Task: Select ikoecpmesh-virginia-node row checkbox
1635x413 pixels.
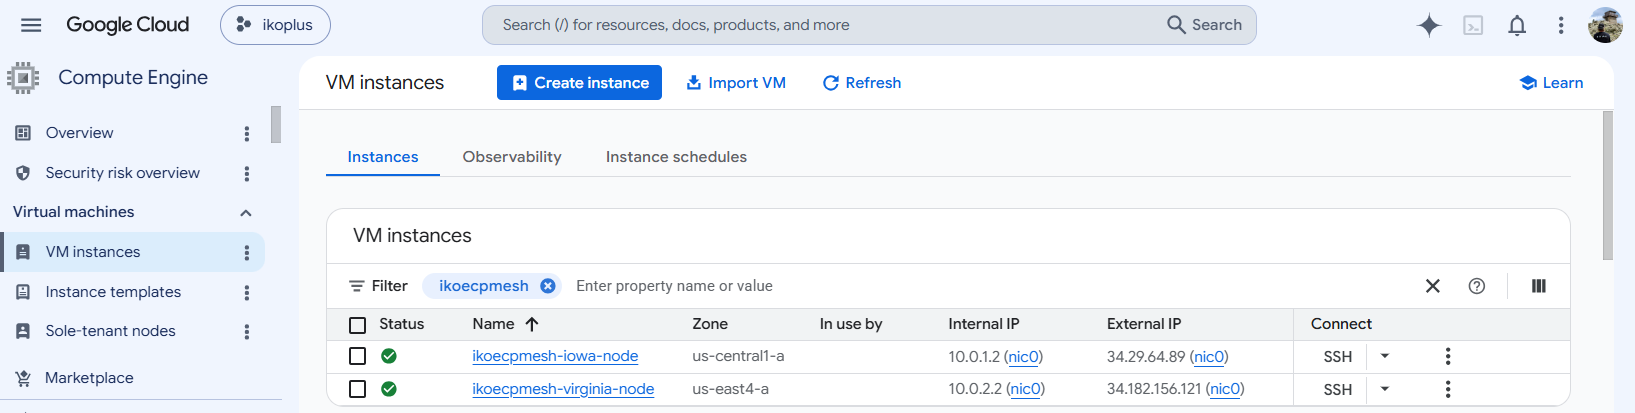Action: click(x=357, y=389)
